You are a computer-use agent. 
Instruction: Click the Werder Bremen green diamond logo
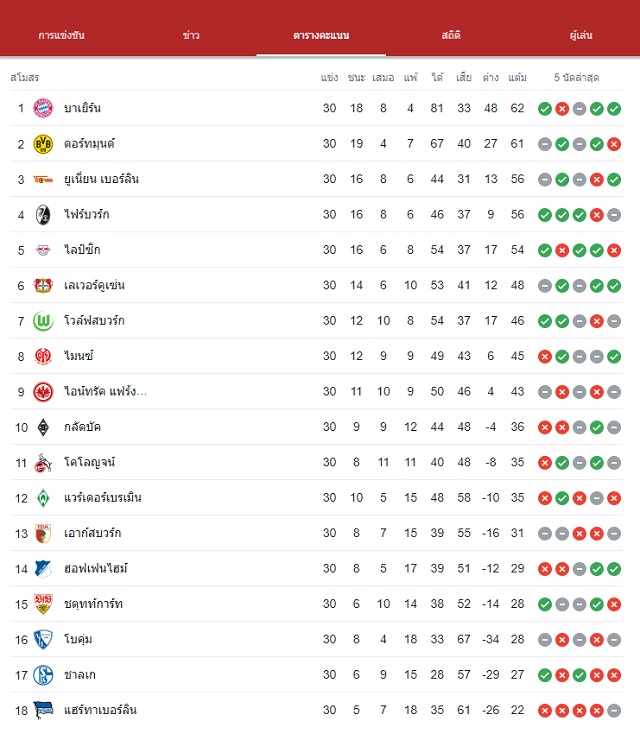[x=43, y=498]
